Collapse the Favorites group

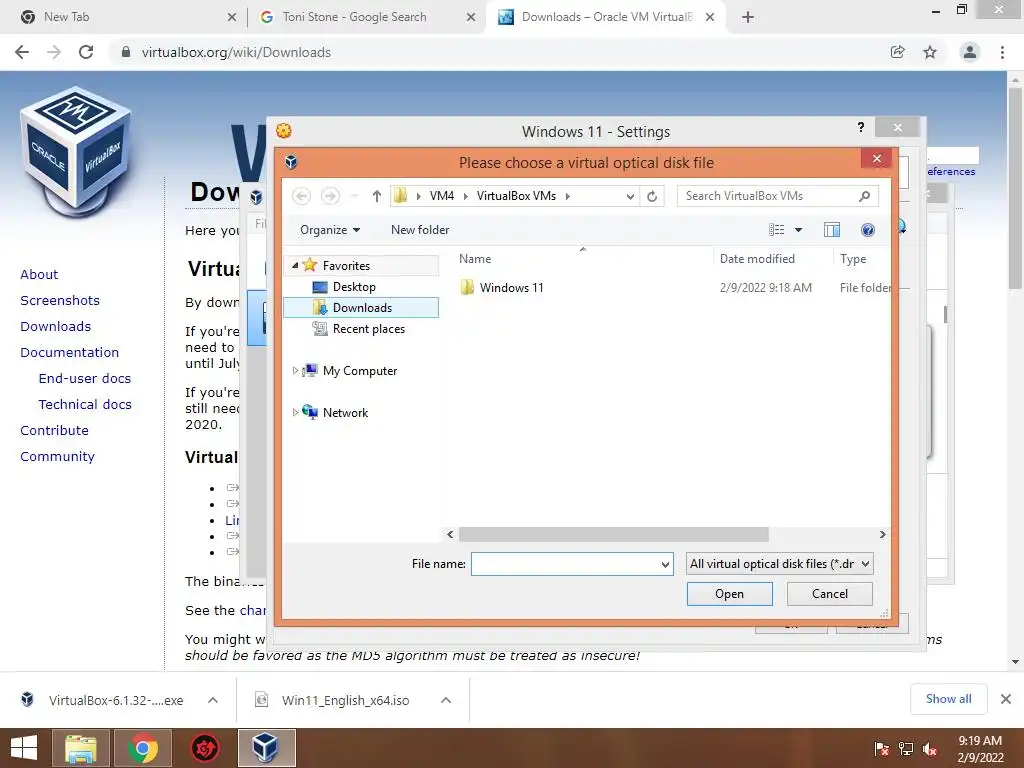pyautogui.click(x=295, y=265)
